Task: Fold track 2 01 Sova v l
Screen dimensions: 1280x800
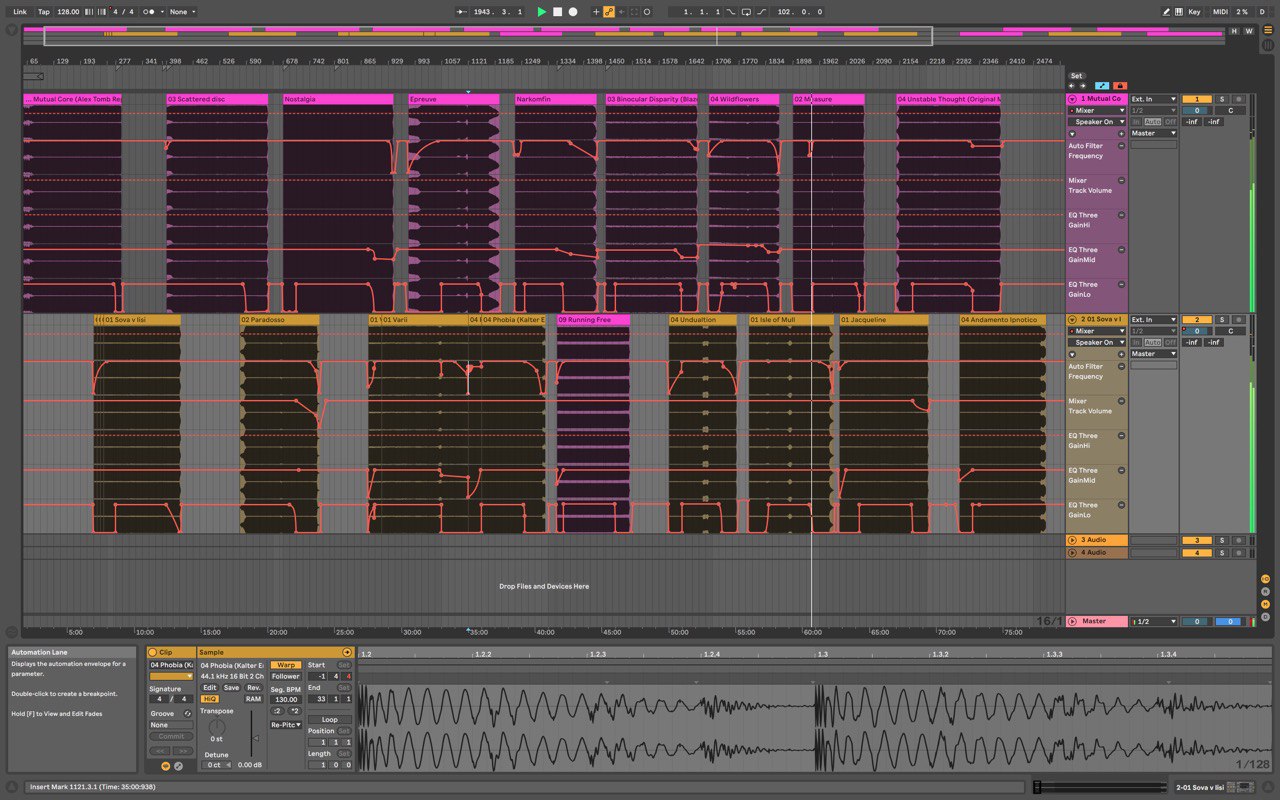Action: click(x=1073, y=320)
